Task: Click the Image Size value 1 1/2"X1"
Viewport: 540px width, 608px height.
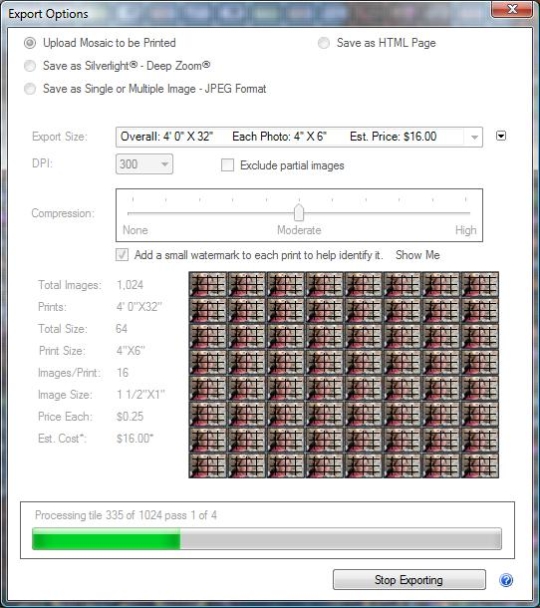Action: (x=141, y=395)
